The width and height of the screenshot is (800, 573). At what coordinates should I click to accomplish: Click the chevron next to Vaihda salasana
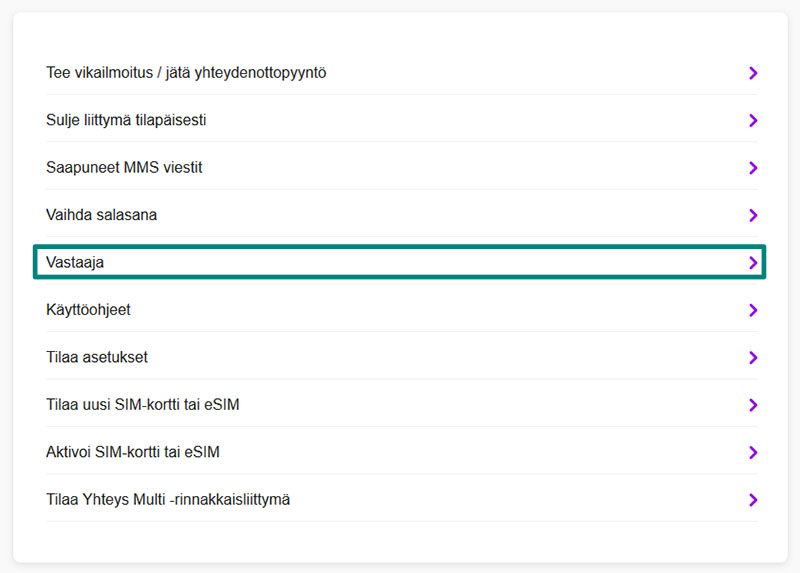pyautogui.click(x=753, y=215)
